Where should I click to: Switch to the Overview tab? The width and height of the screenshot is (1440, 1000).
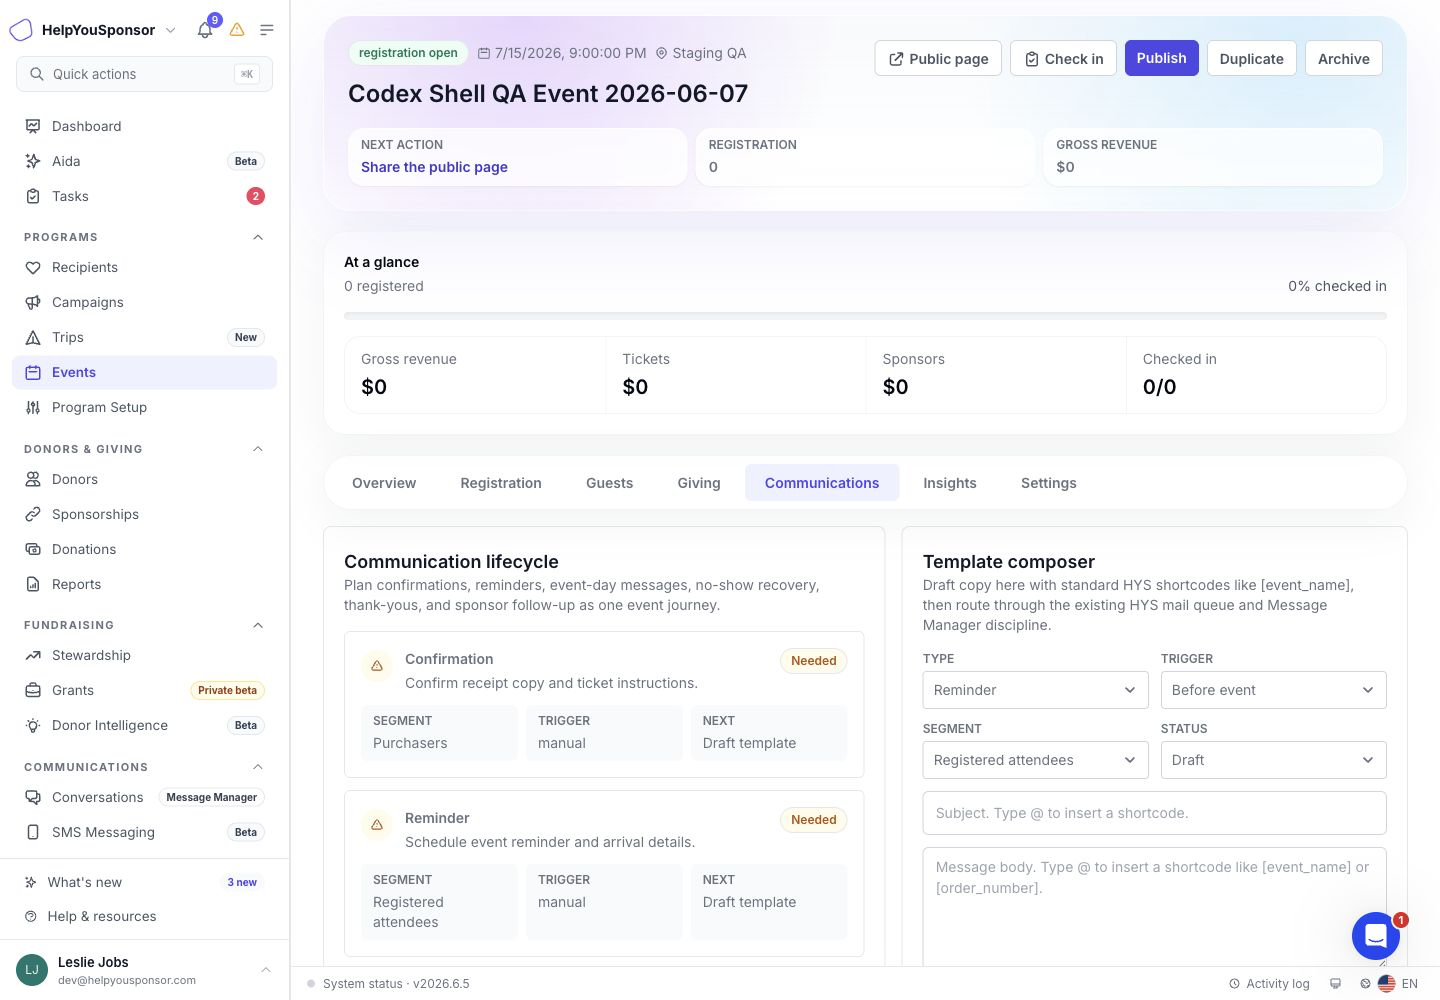click(x=384, y=483)
